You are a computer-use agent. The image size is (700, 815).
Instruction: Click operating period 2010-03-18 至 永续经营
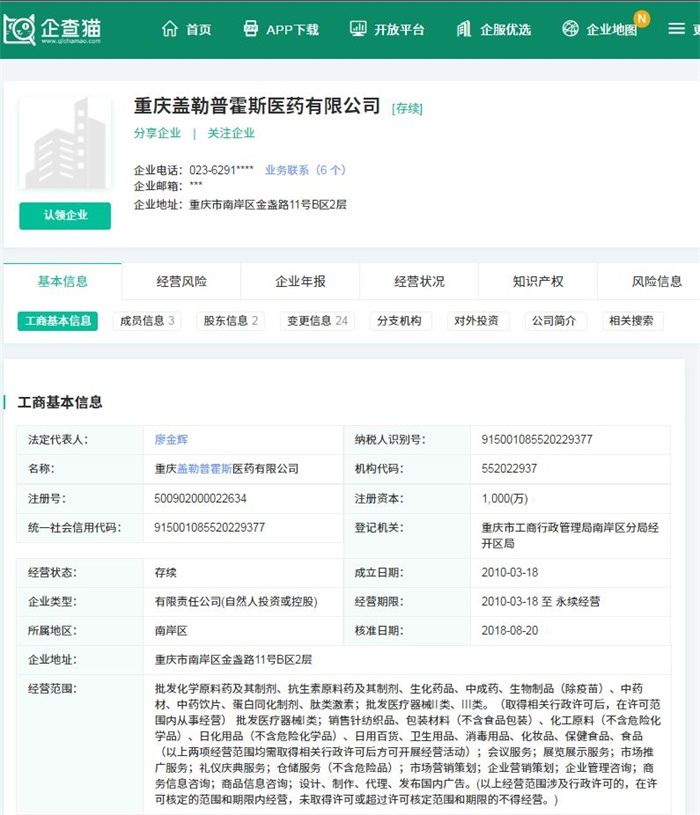[540, 601]
